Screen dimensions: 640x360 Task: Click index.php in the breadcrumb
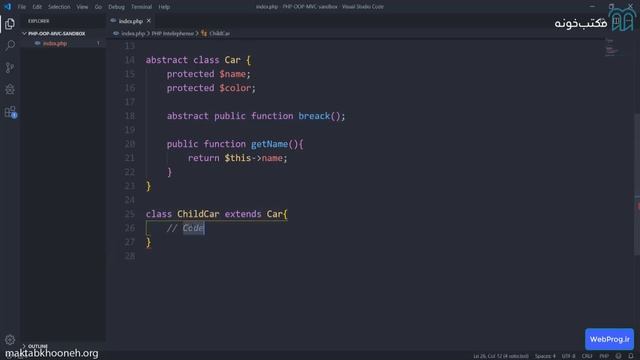(x=133, y=33)
